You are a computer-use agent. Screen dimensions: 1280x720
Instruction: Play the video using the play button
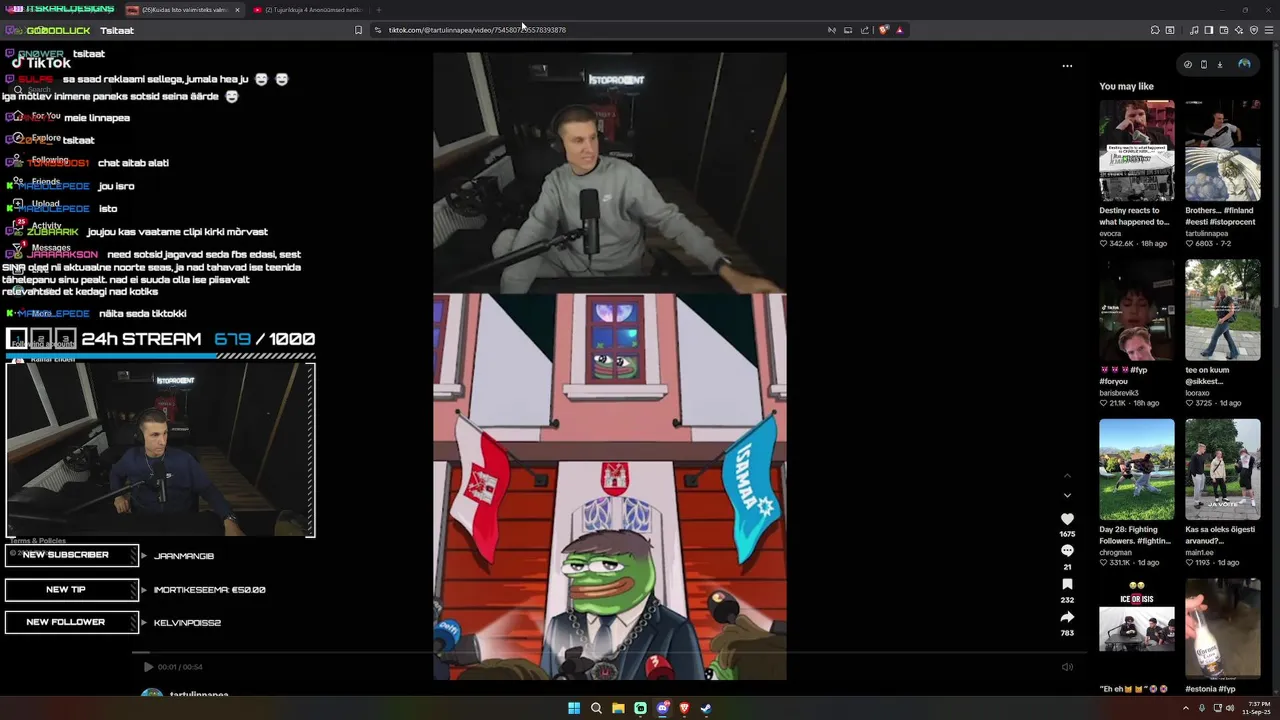[x=148, y=667]
